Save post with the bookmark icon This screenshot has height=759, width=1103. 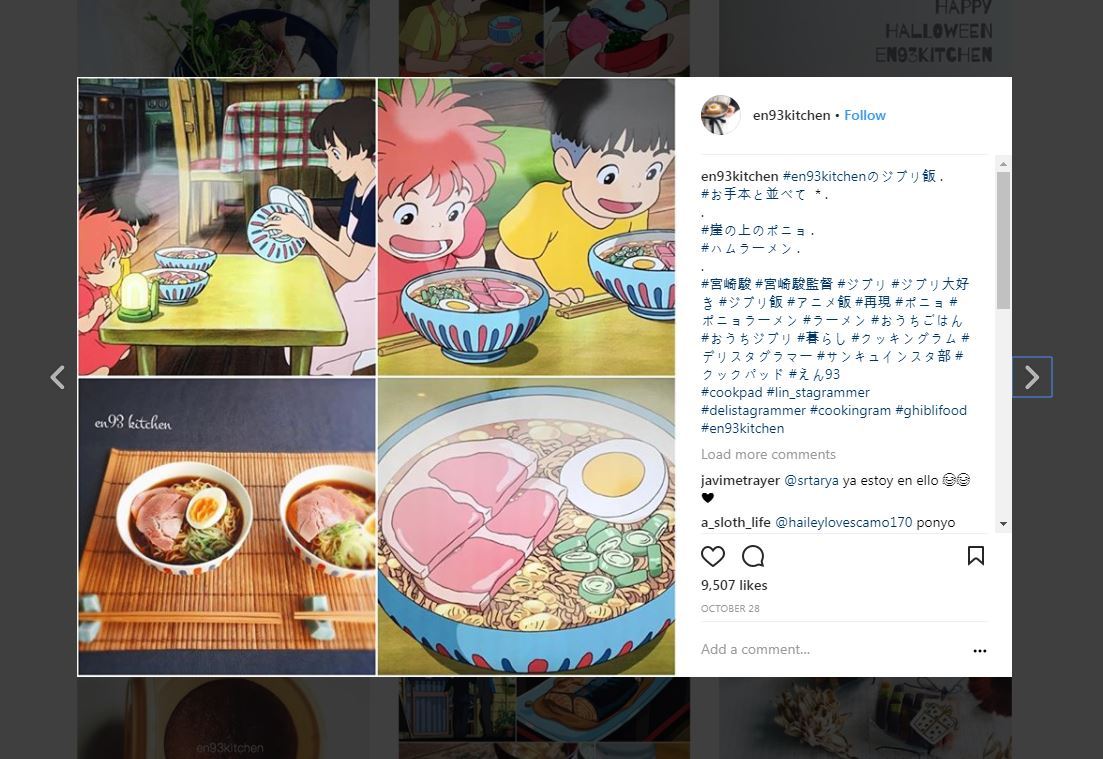976,556
